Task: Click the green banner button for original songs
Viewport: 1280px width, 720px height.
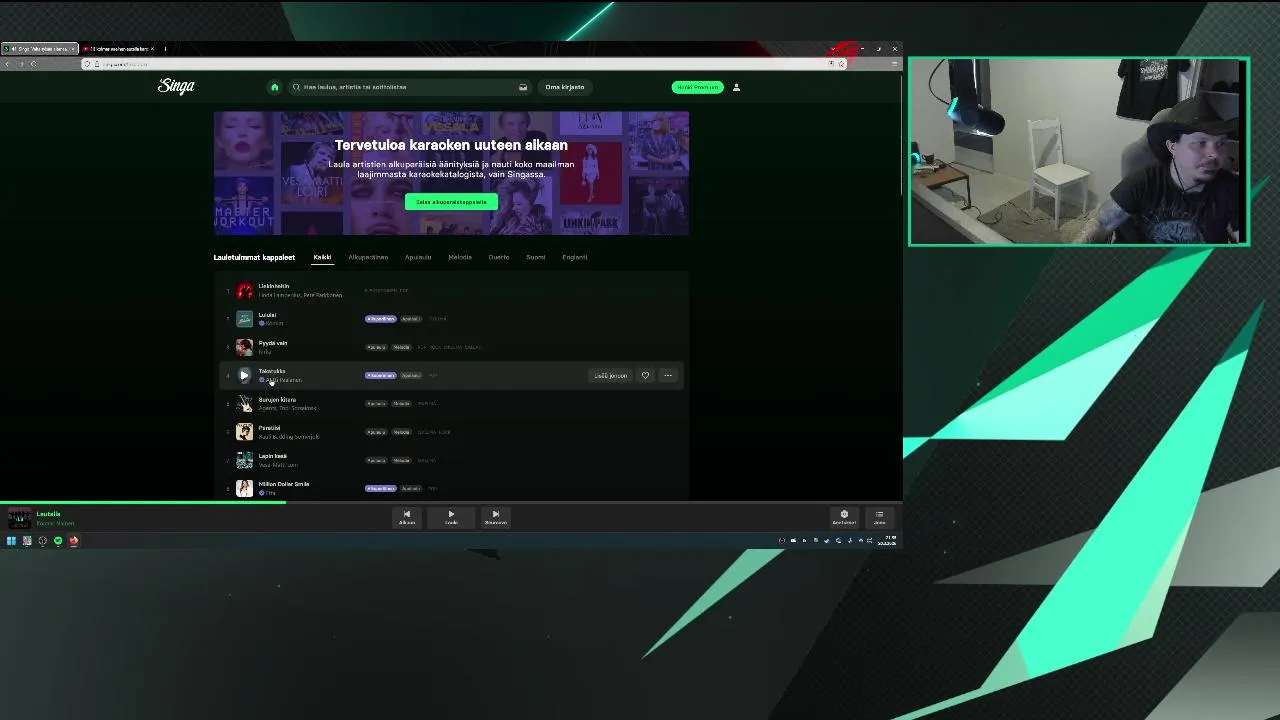Action: 451,202
